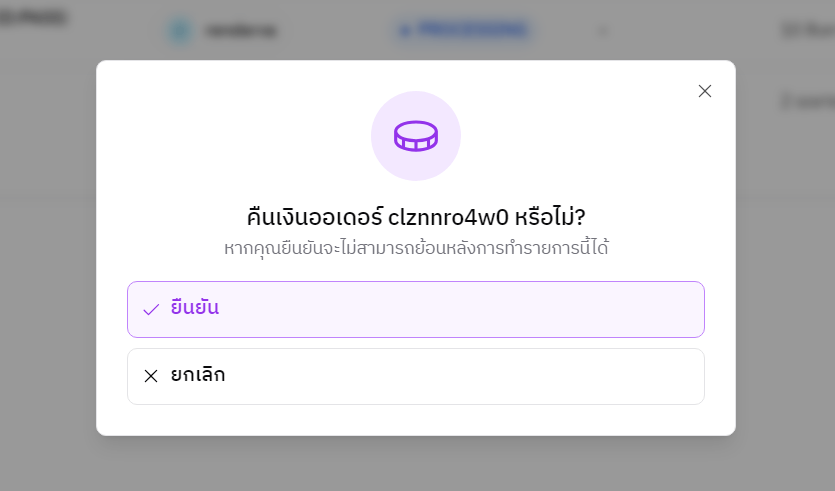Image resolution: width=835 pixels, height=491 pixels.
Task: Click the grey warning subtitle under the title
Action: (x=416, y=248)
